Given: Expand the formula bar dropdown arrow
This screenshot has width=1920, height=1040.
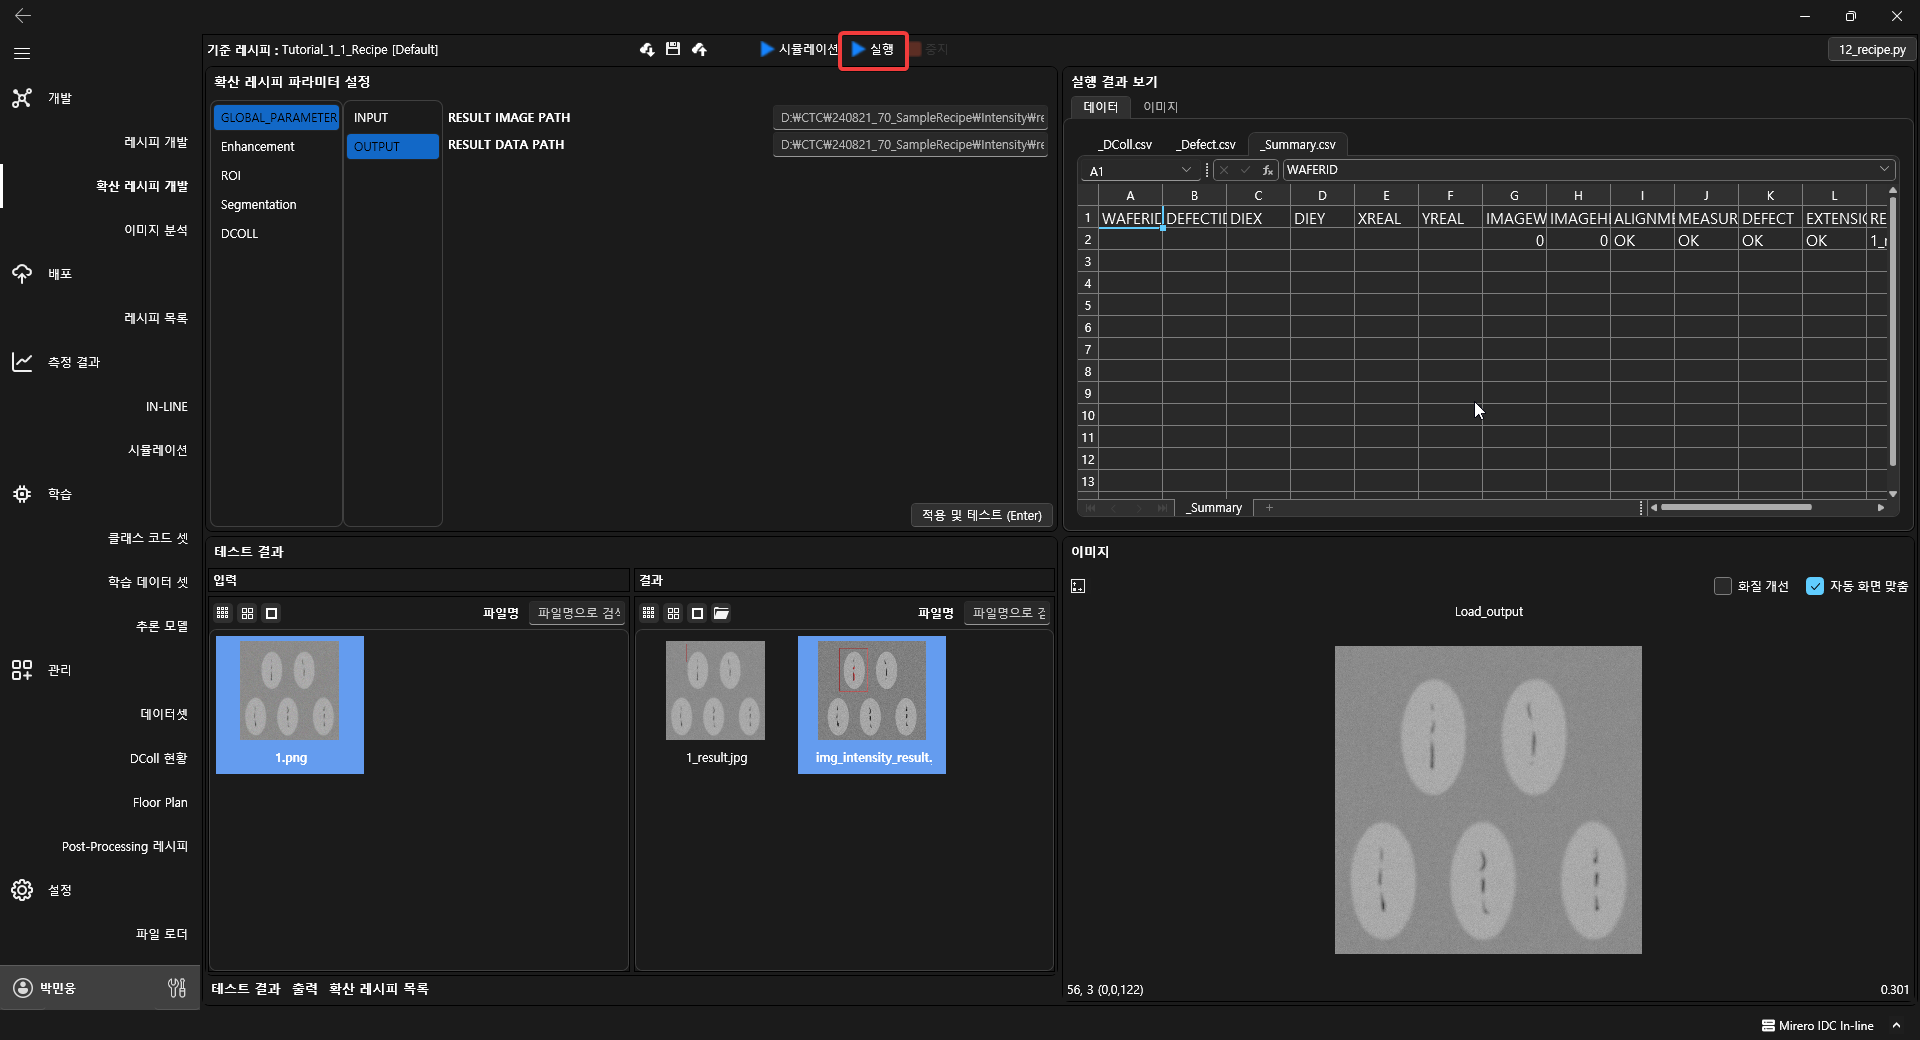Looking at the screenshot, I should (1884, 169).
